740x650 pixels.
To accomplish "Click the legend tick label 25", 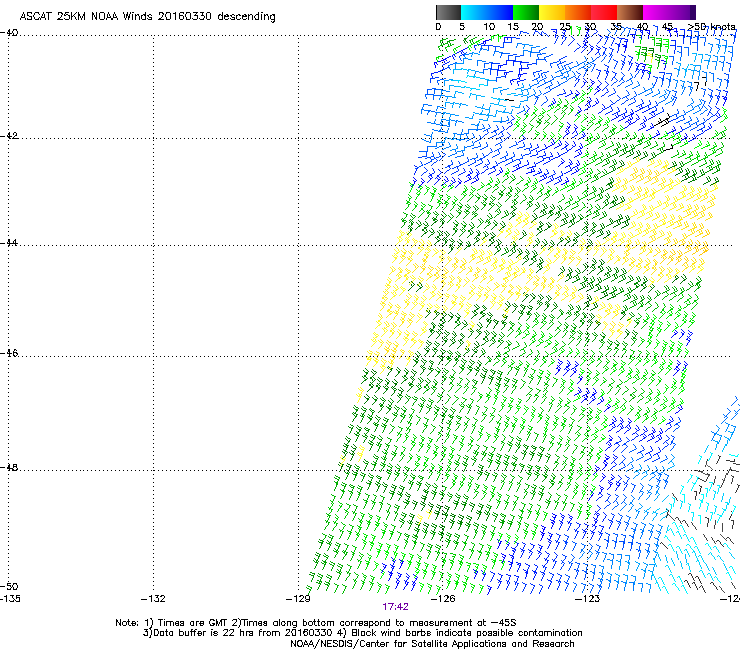I will 565,27.
